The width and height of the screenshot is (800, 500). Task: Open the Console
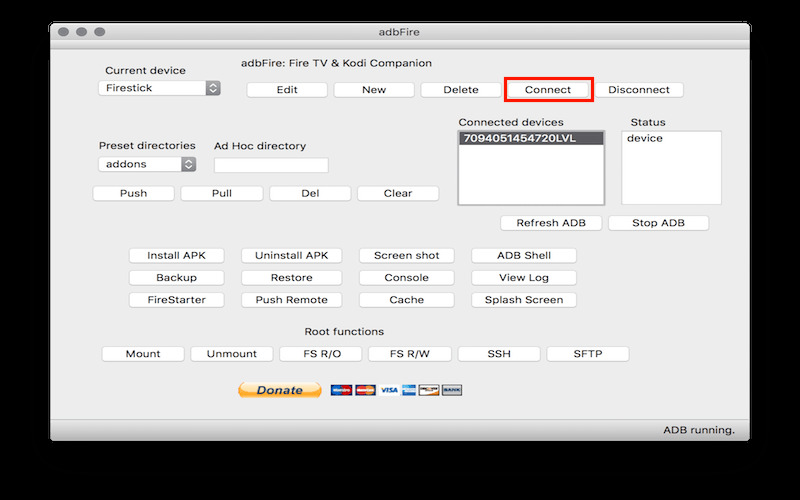(407, 278)
